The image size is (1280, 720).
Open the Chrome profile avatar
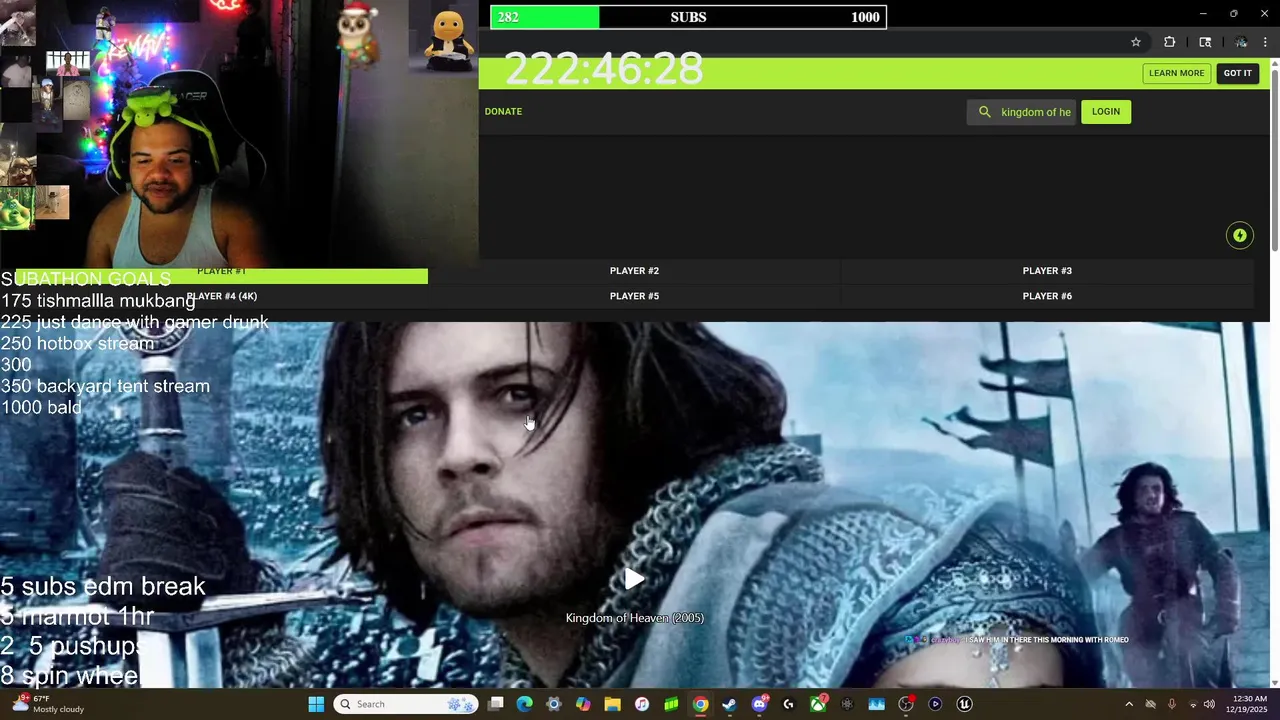point(1241,42)
